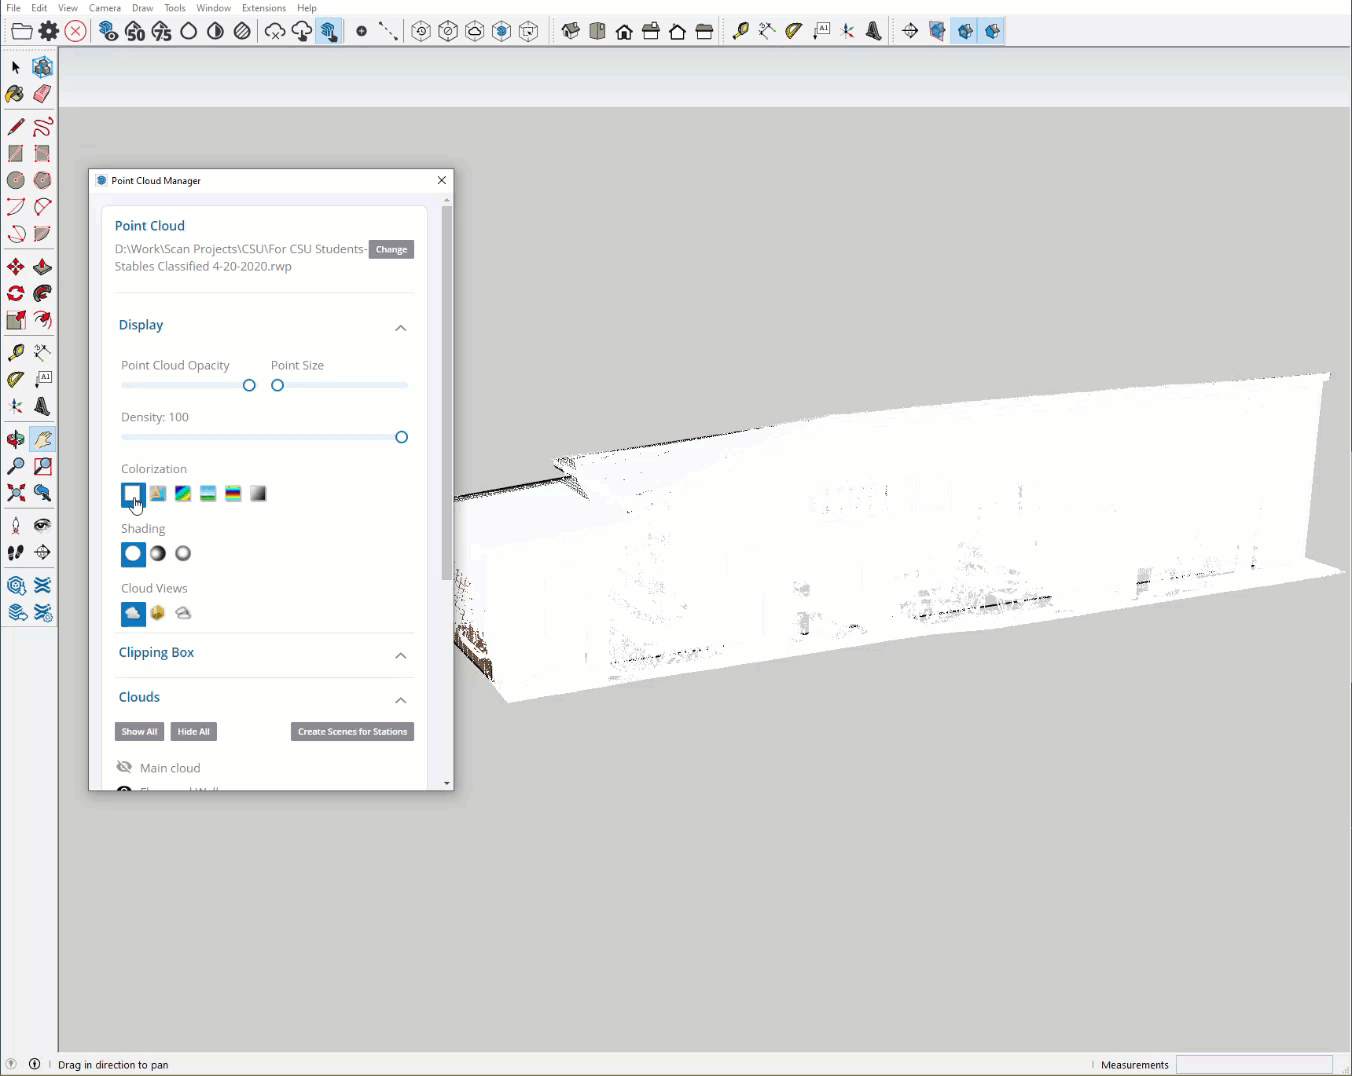Select the grayscale colorization option
The image size is (1352, 1076).
pos(258,493)
